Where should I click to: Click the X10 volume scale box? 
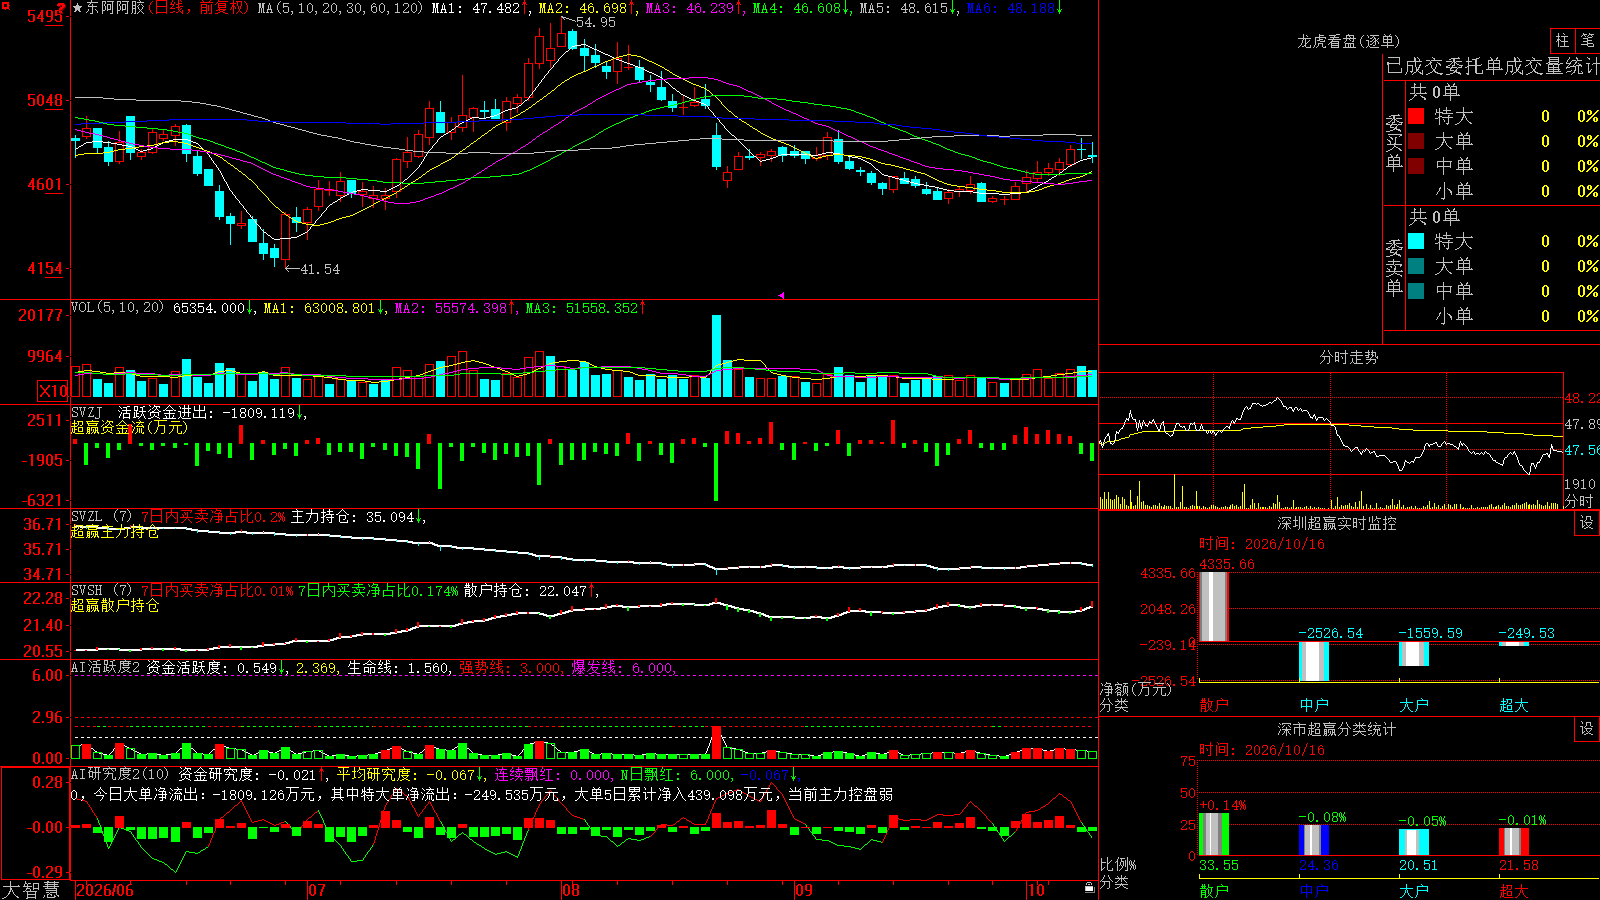[53, 391]
